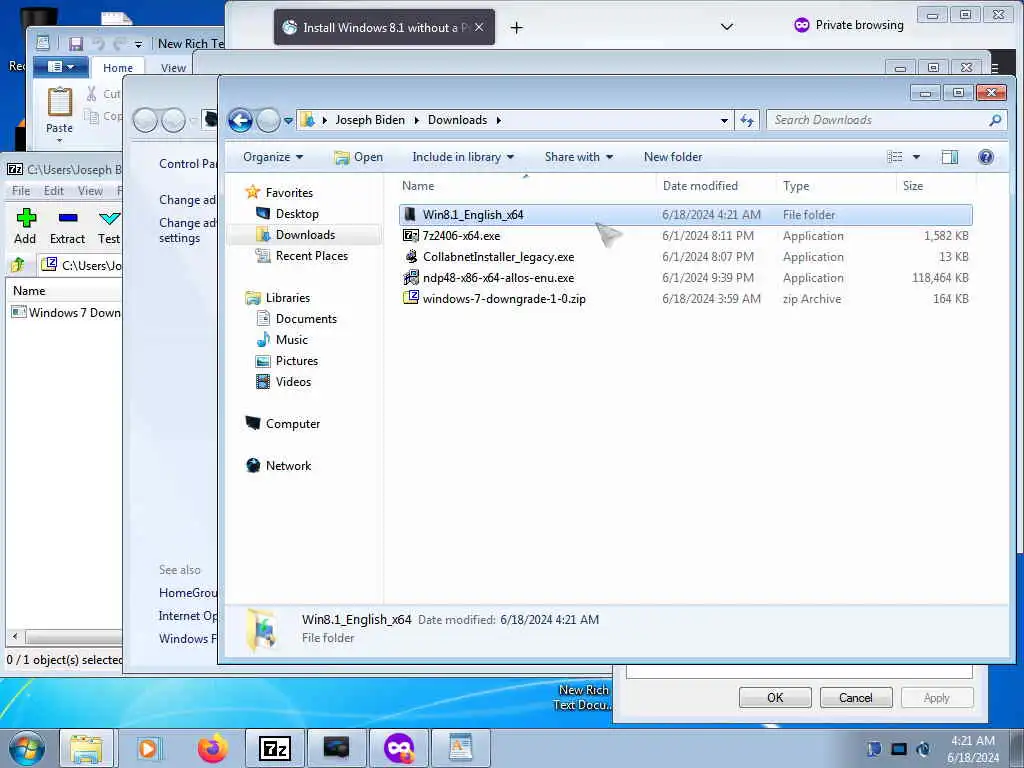The height and width of the screenshot is (768, 1024).
Task: Switch to View tab in WordPad
Action: coord(173,68)
